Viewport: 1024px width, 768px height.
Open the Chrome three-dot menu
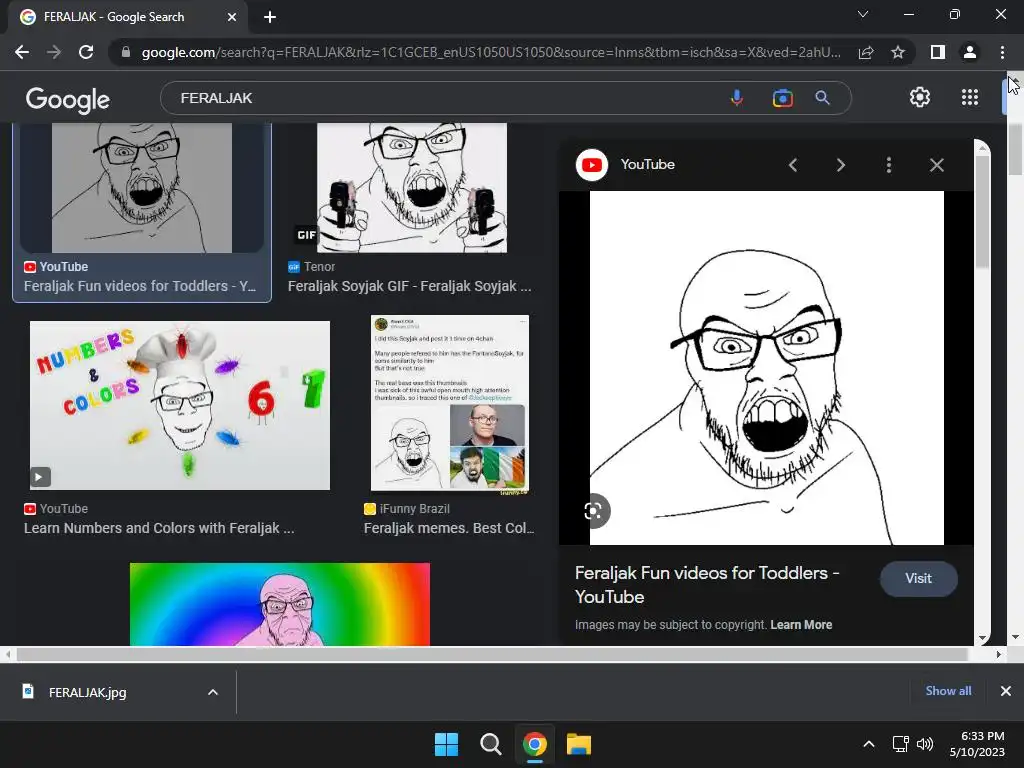[1002, 52]
